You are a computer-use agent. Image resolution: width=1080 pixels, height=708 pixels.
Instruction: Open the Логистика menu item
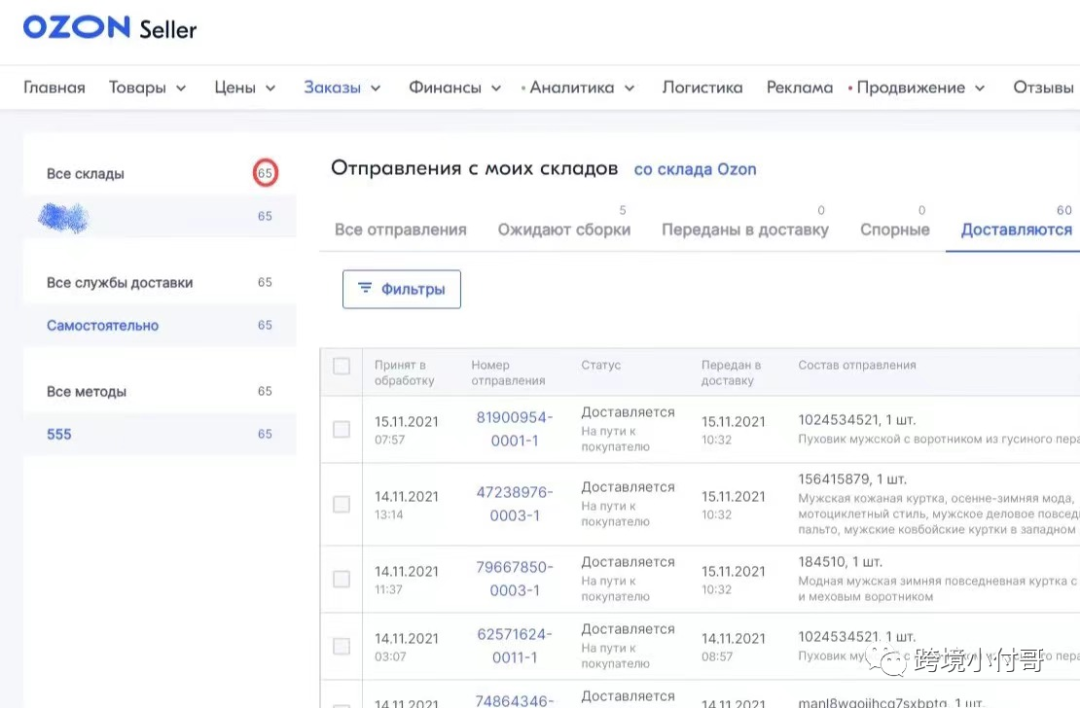pos(702,88)
